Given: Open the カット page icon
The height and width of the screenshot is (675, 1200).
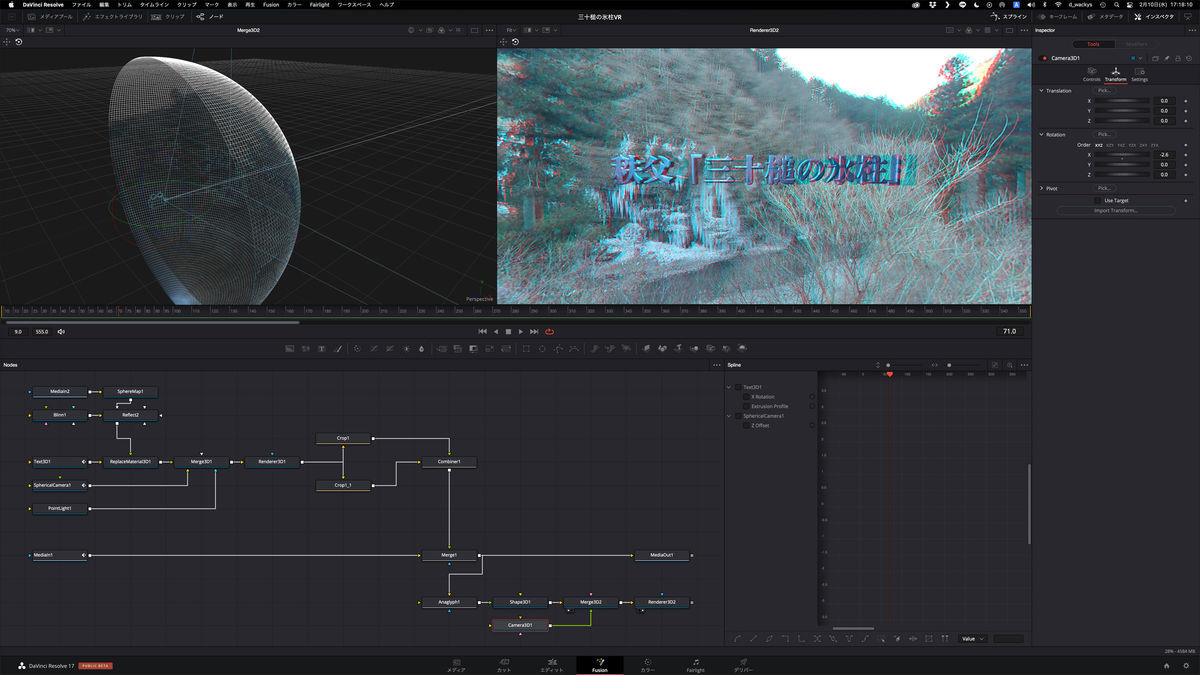Looking at the screenshot, I should [504, 665].
